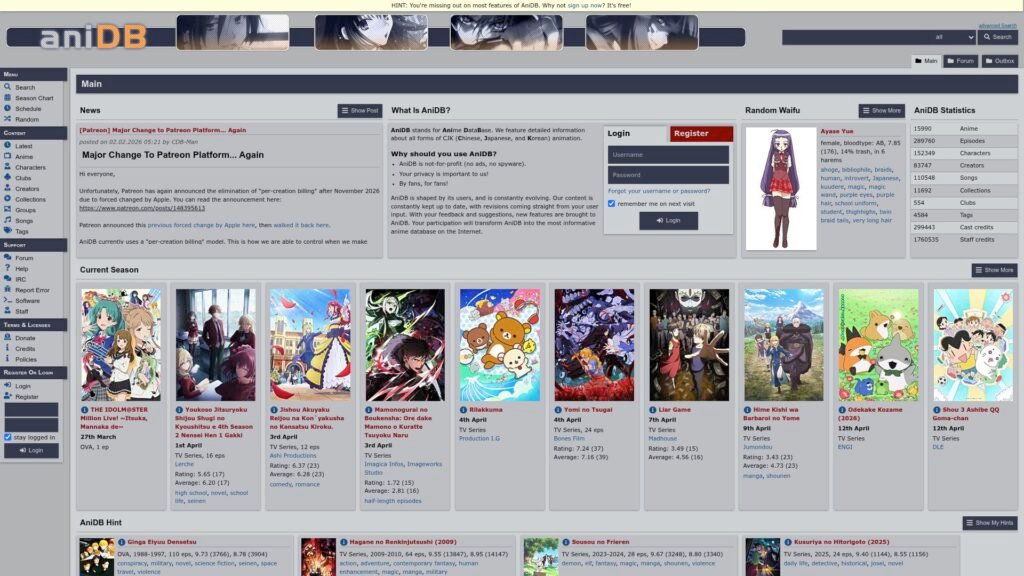The image size is (1024, 576).
Task: Click the Username input field
Action: click(x=668, y=155)
